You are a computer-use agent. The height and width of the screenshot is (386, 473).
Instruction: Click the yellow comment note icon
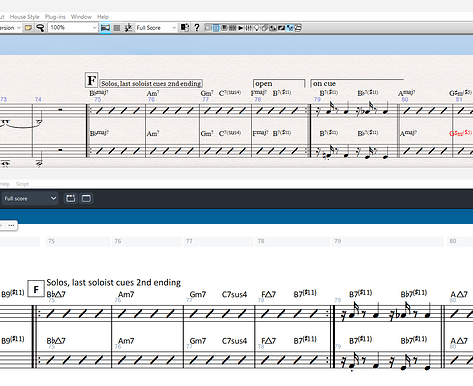(28, 28)
